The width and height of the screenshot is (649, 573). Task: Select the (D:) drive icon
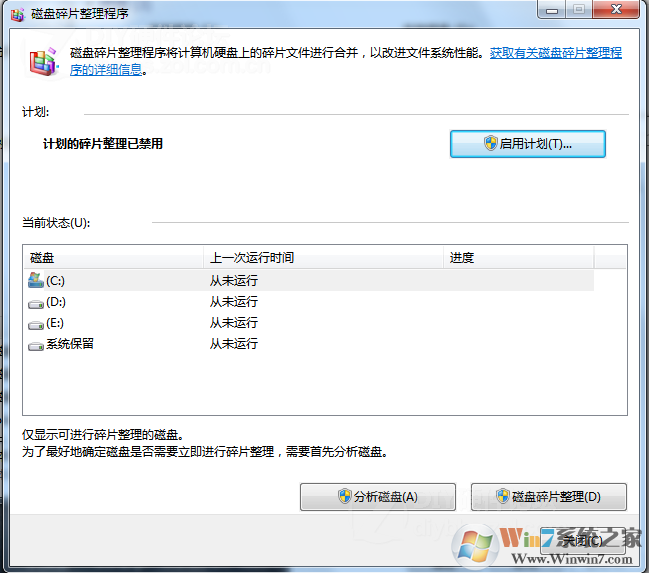(x=36, y=303)
